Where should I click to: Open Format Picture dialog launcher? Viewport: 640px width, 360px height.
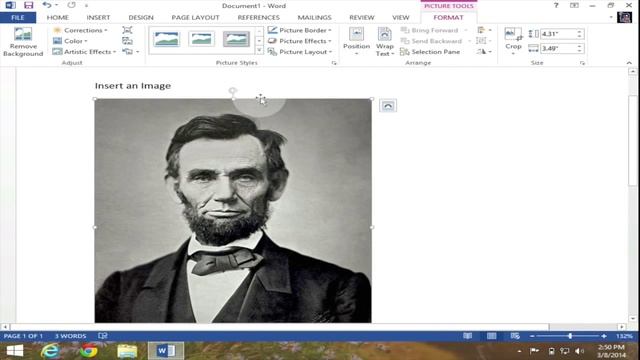[x=334, y=63]
